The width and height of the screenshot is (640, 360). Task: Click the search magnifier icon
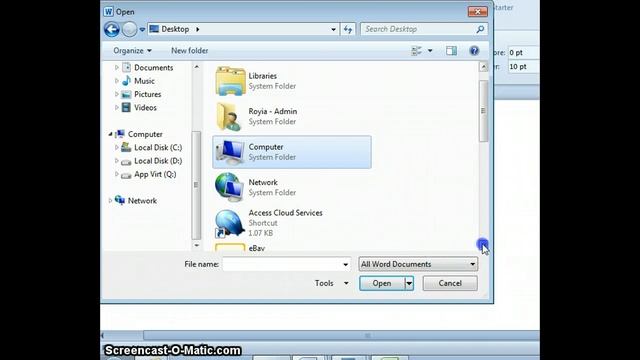coord(480,29)
